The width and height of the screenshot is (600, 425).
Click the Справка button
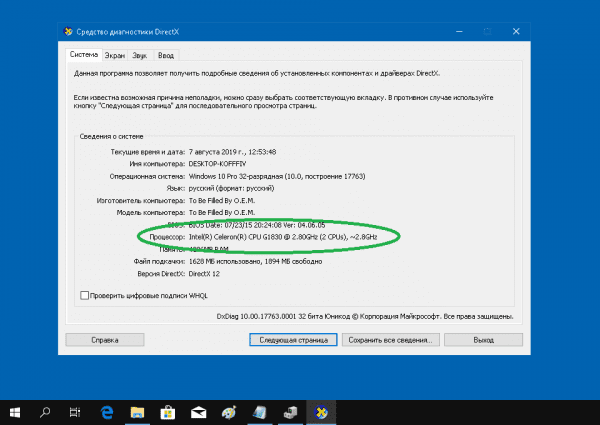[x=105, y=340]
